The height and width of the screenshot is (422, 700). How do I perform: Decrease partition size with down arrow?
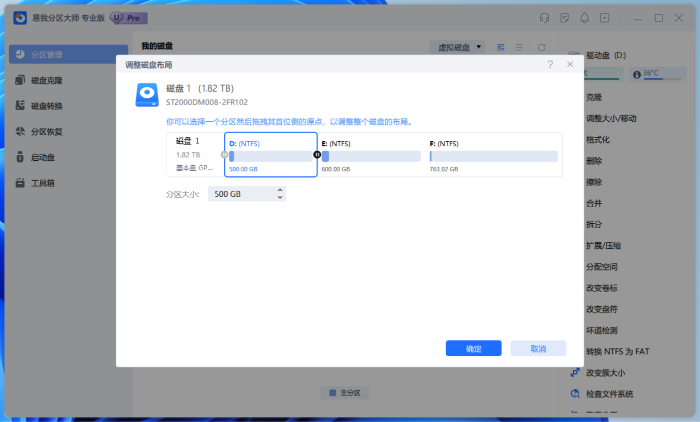point(280,197)
